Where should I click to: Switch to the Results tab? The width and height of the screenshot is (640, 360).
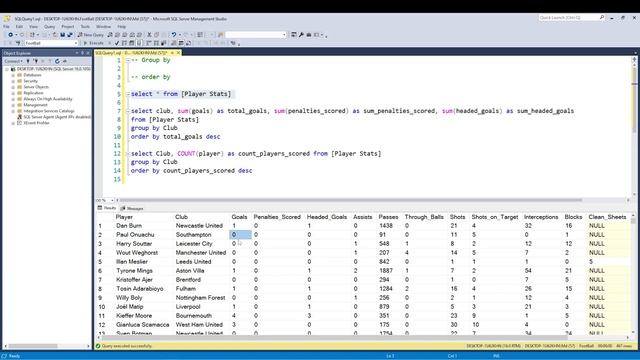click(107, 208)
